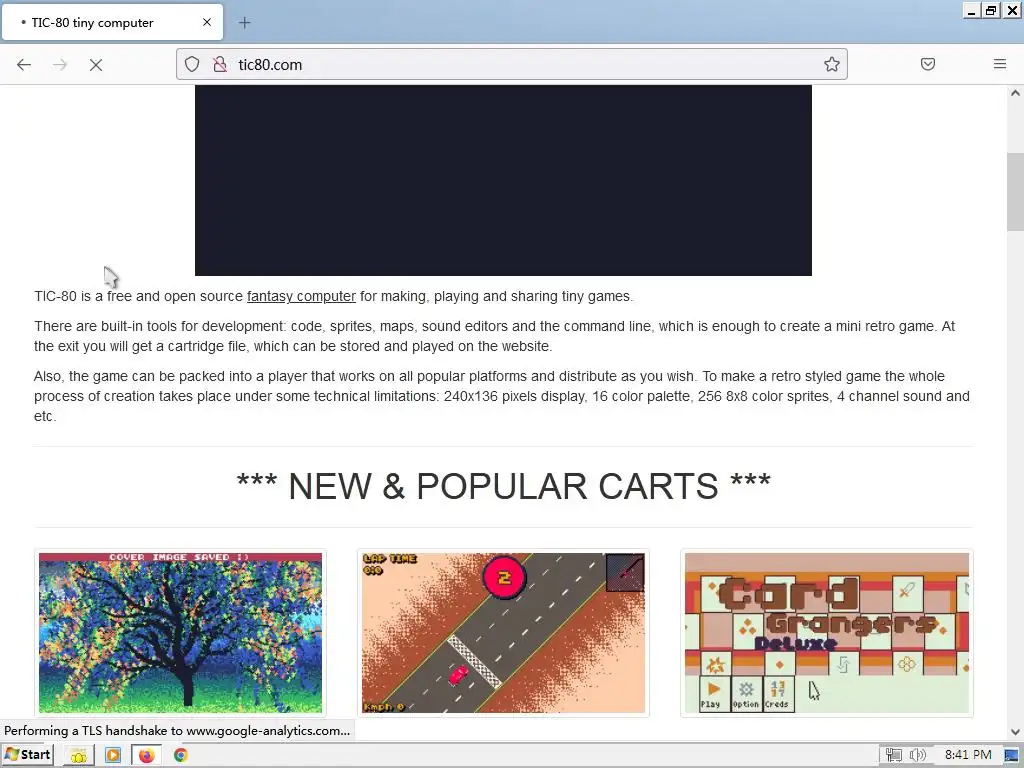1024x768 pixels.
Task: Open the file explorer taskbar icon
Action: 78,756
